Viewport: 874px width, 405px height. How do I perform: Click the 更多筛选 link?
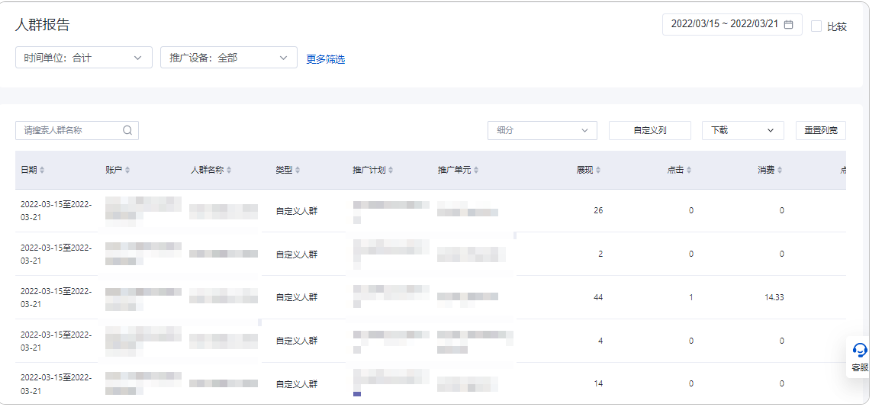326,59
